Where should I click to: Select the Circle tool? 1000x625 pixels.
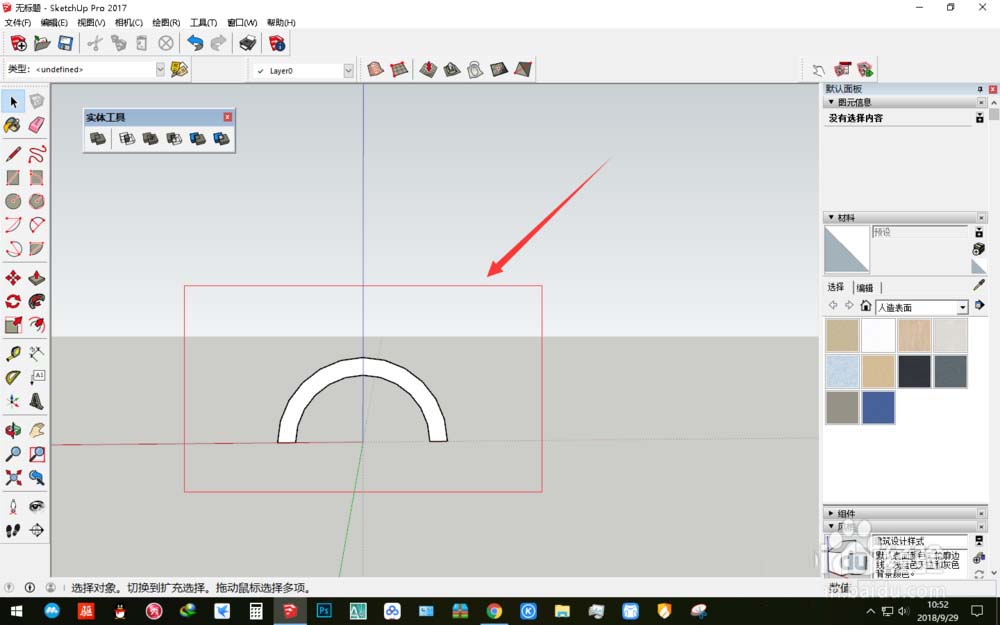(13, 201)
